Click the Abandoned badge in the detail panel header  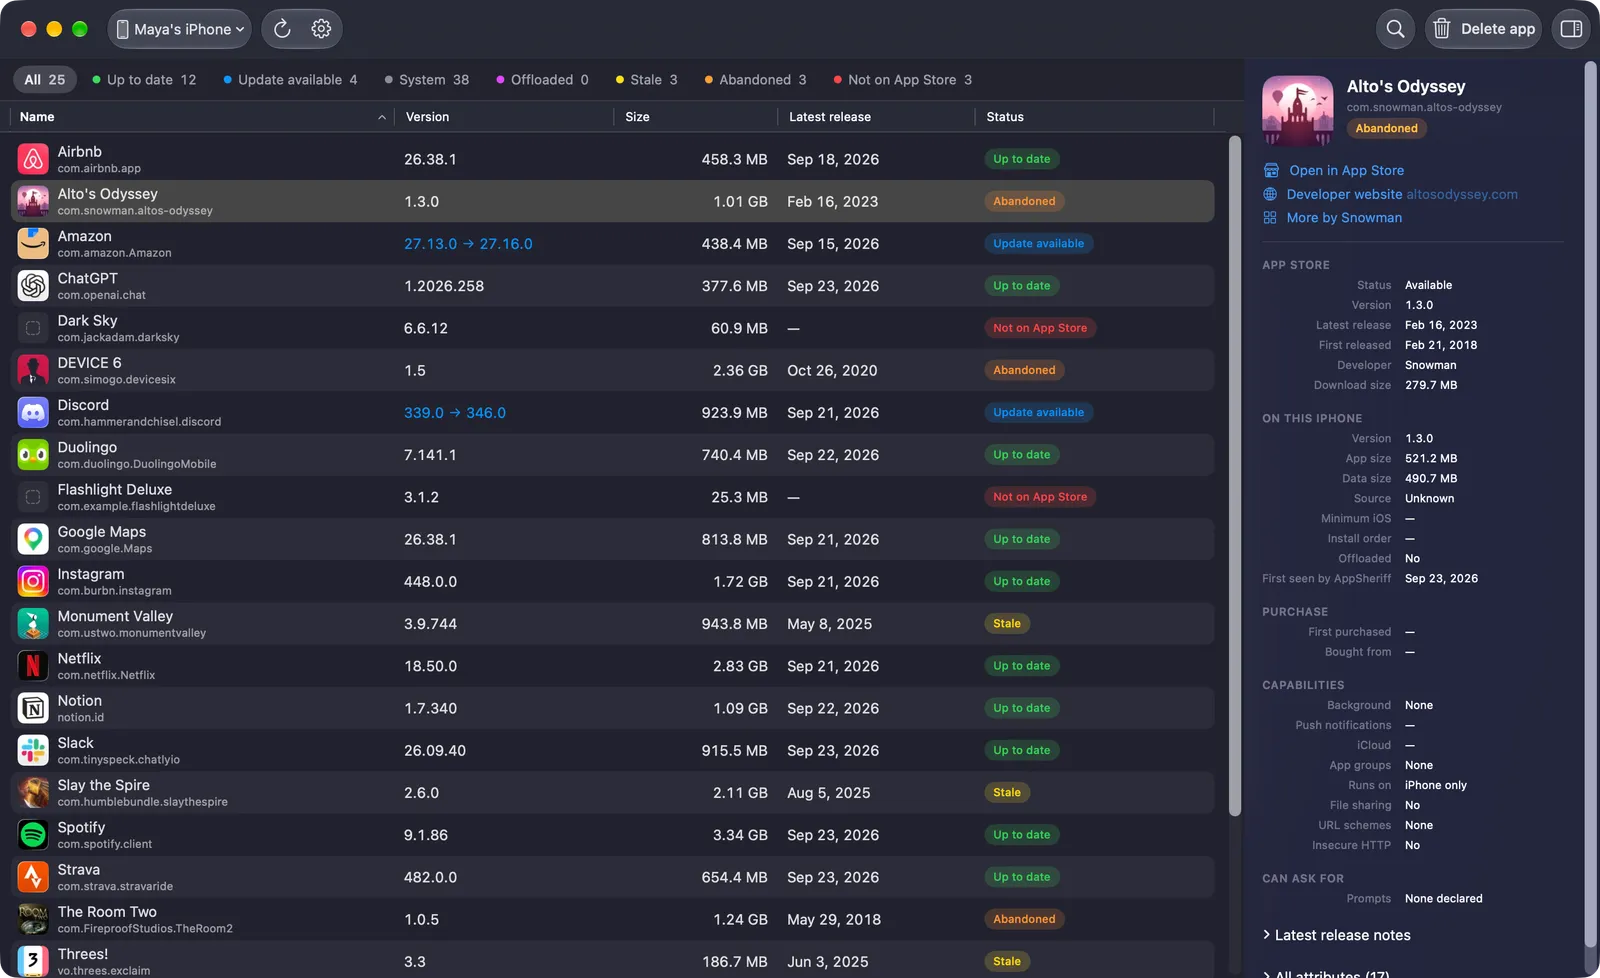tap(1387, 128)
